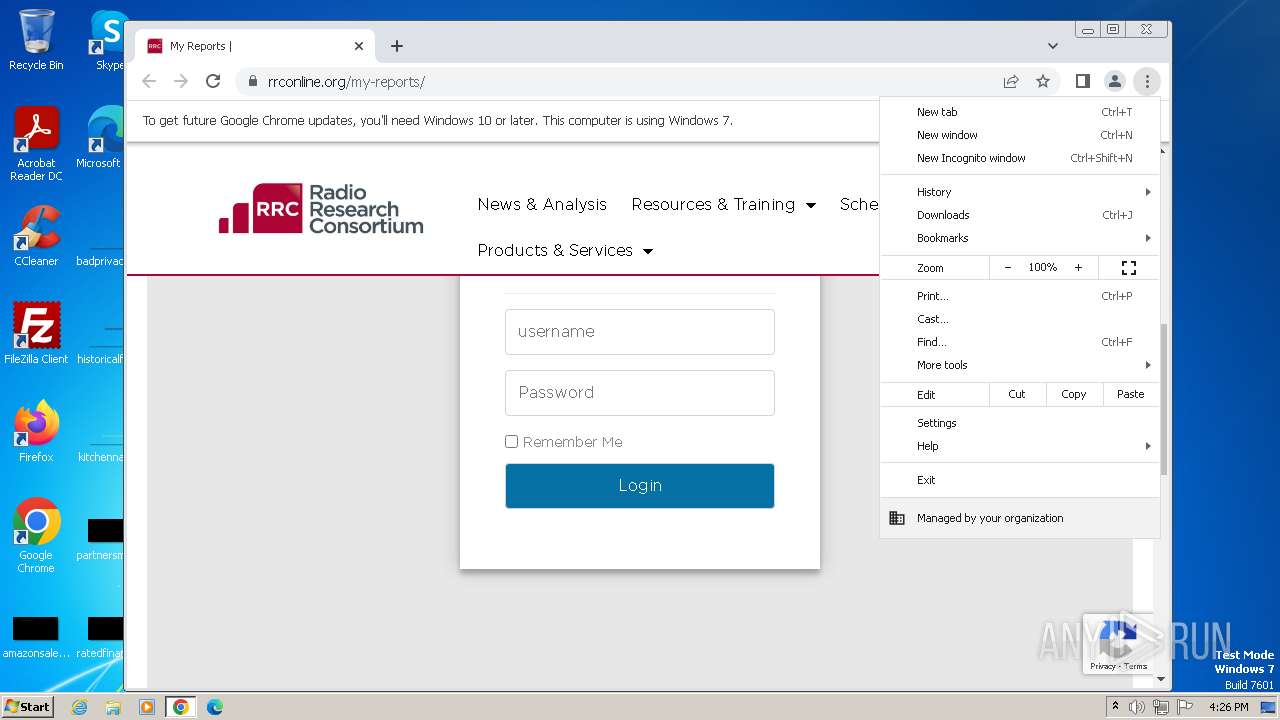Image resolution: width=1280 pixels, height=720 pixels.
Task: Open CCleaner desktop icon
Action: click(36, 236)
